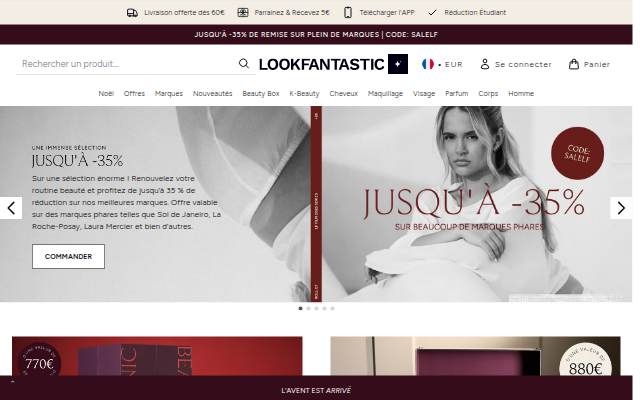Click the checkmark icon beside Réduction Étudiant

pyautogui.click(x=432, y=13)
